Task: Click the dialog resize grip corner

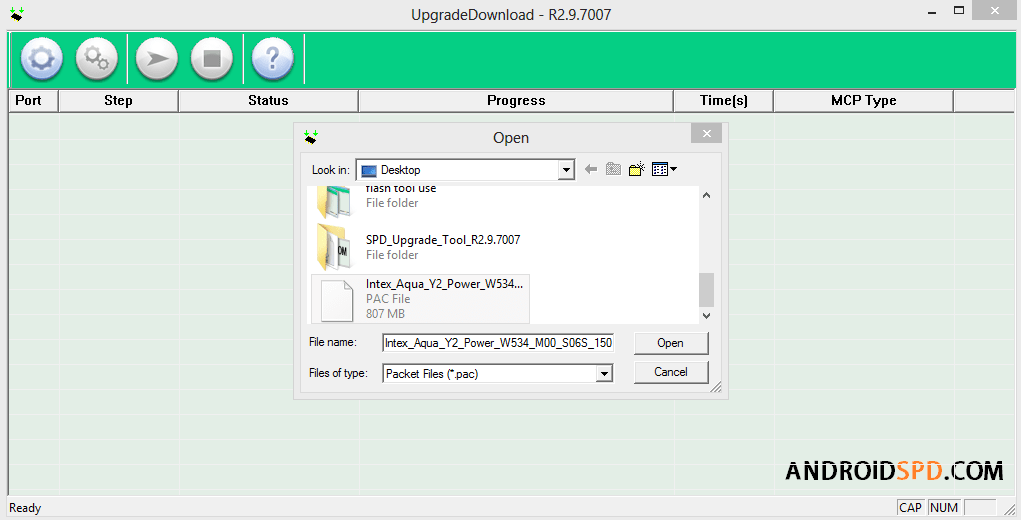Action: click(x=716, y=387)
